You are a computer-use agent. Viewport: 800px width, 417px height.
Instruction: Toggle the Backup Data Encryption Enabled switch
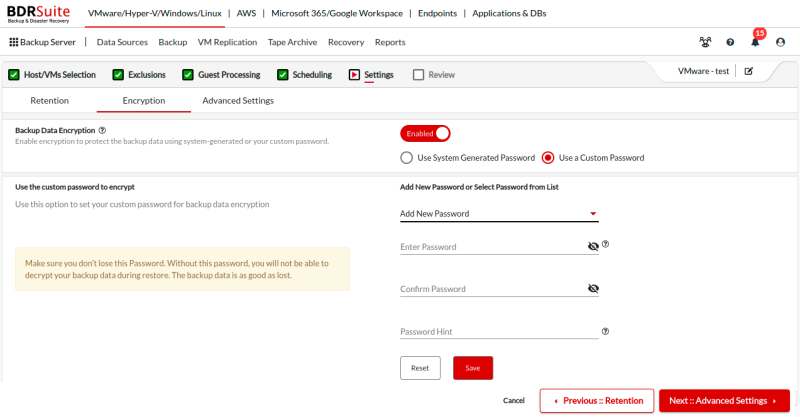pos(425,134)
